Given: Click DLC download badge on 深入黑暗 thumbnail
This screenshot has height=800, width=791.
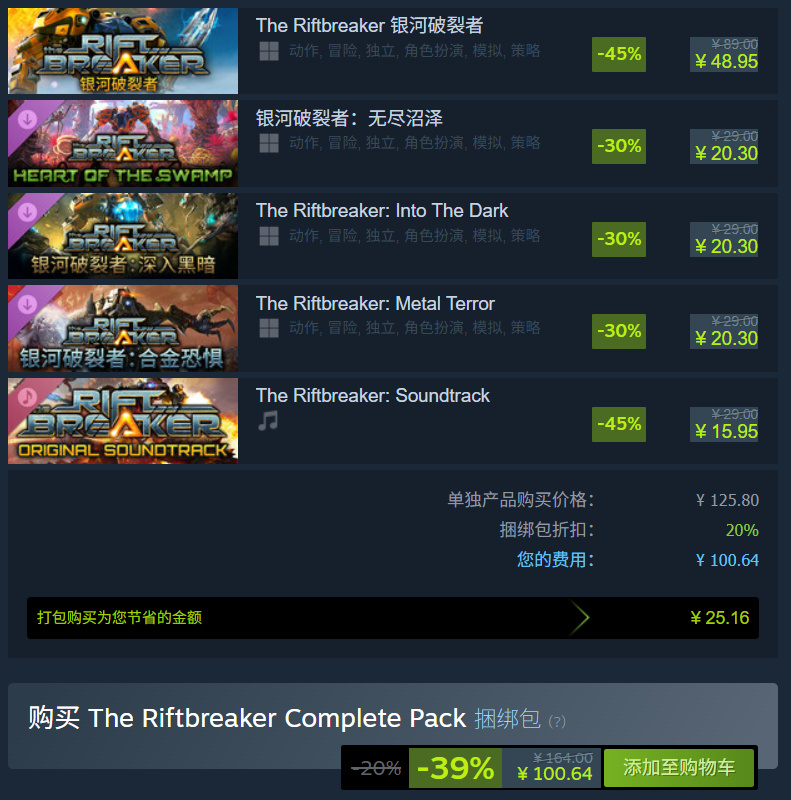Looking at the screenshot, I should [x=27, y=212].
